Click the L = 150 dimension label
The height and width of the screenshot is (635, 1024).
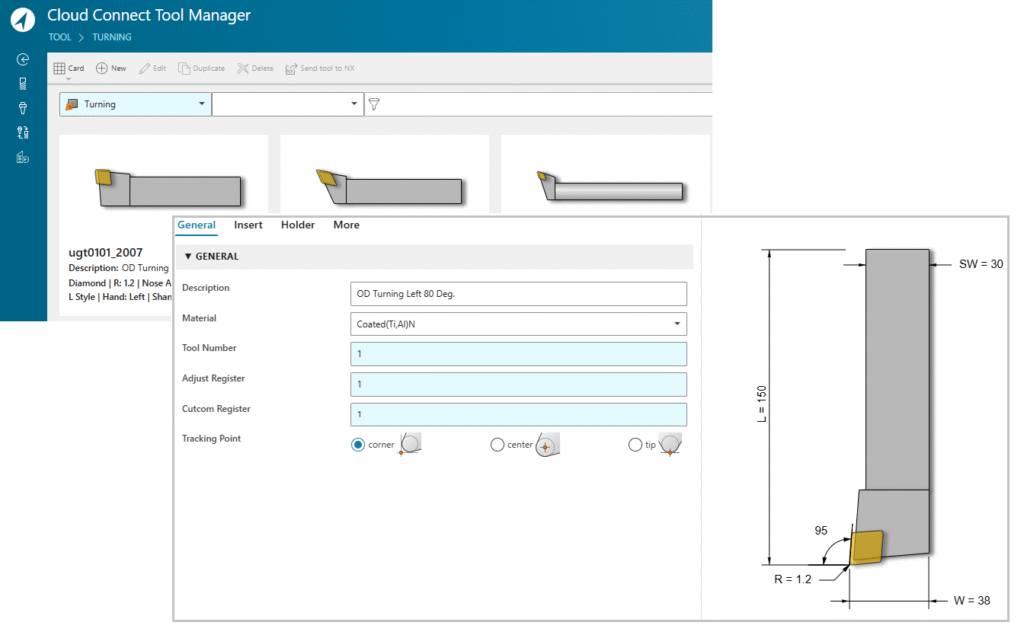(x=761, y=404)
